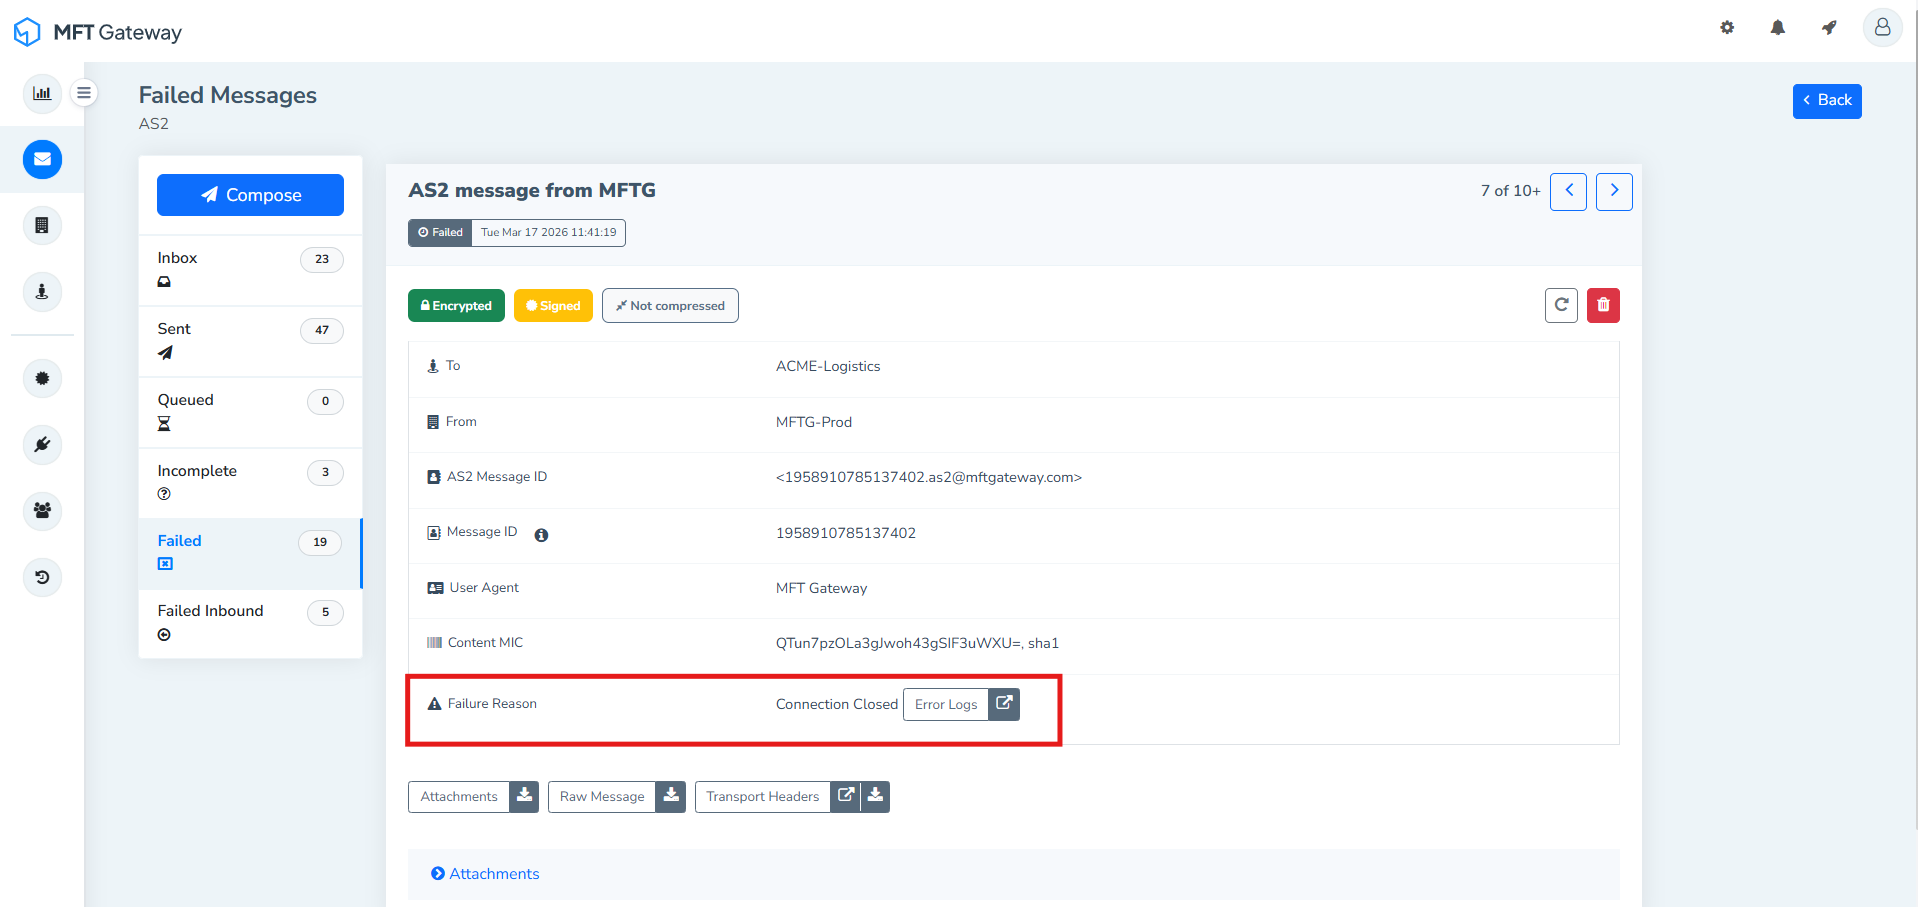The height and width of the screenshot is (907, 1918).
Task: Click the Compose button
Action: (250, 195)
